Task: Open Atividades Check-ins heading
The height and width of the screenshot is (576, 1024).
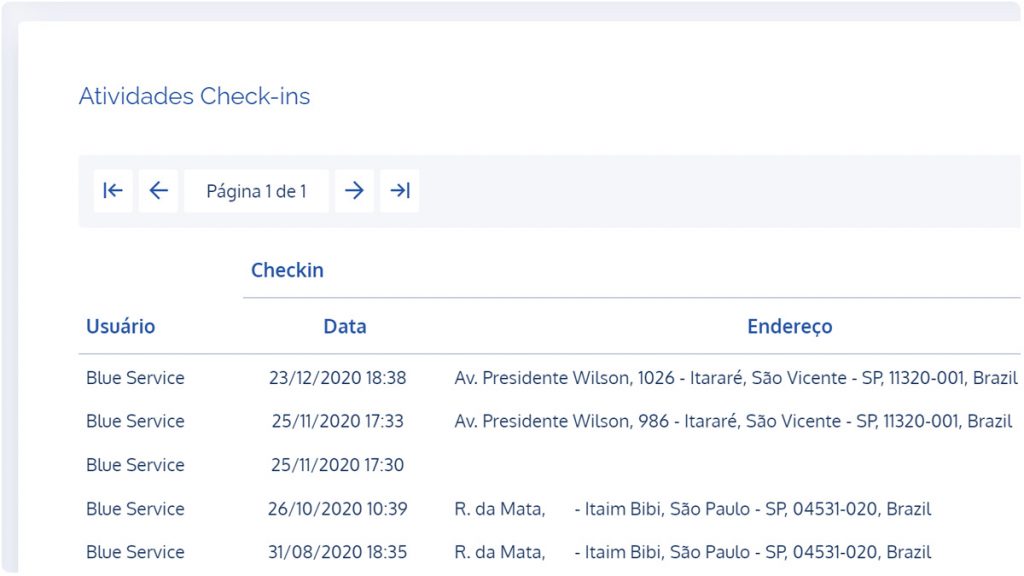Action: pos(195,96)
